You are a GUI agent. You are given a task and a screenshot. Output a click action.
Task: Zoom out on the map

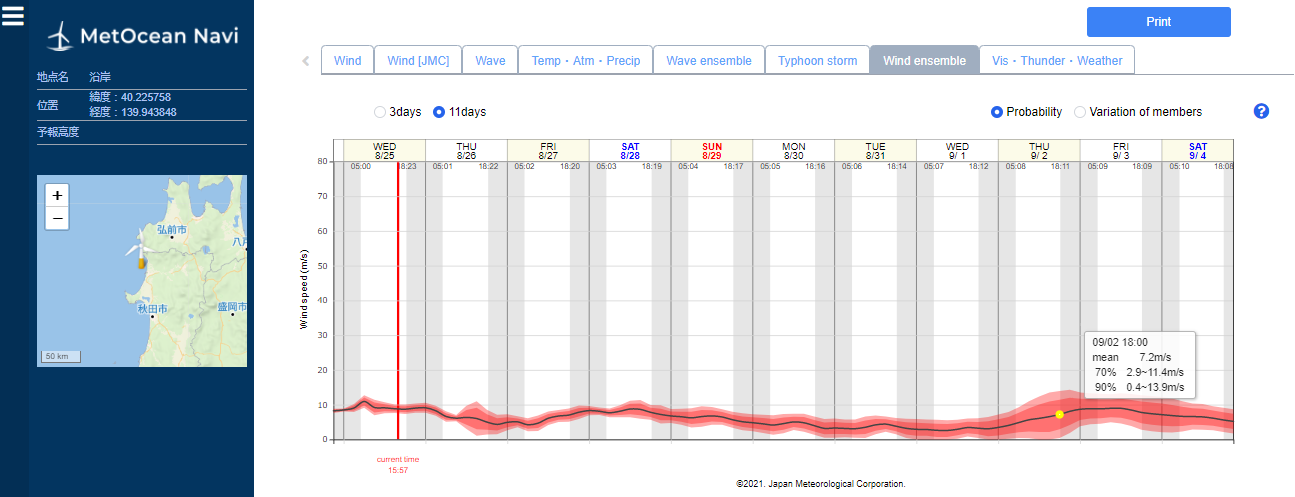(x=57, y=218)
